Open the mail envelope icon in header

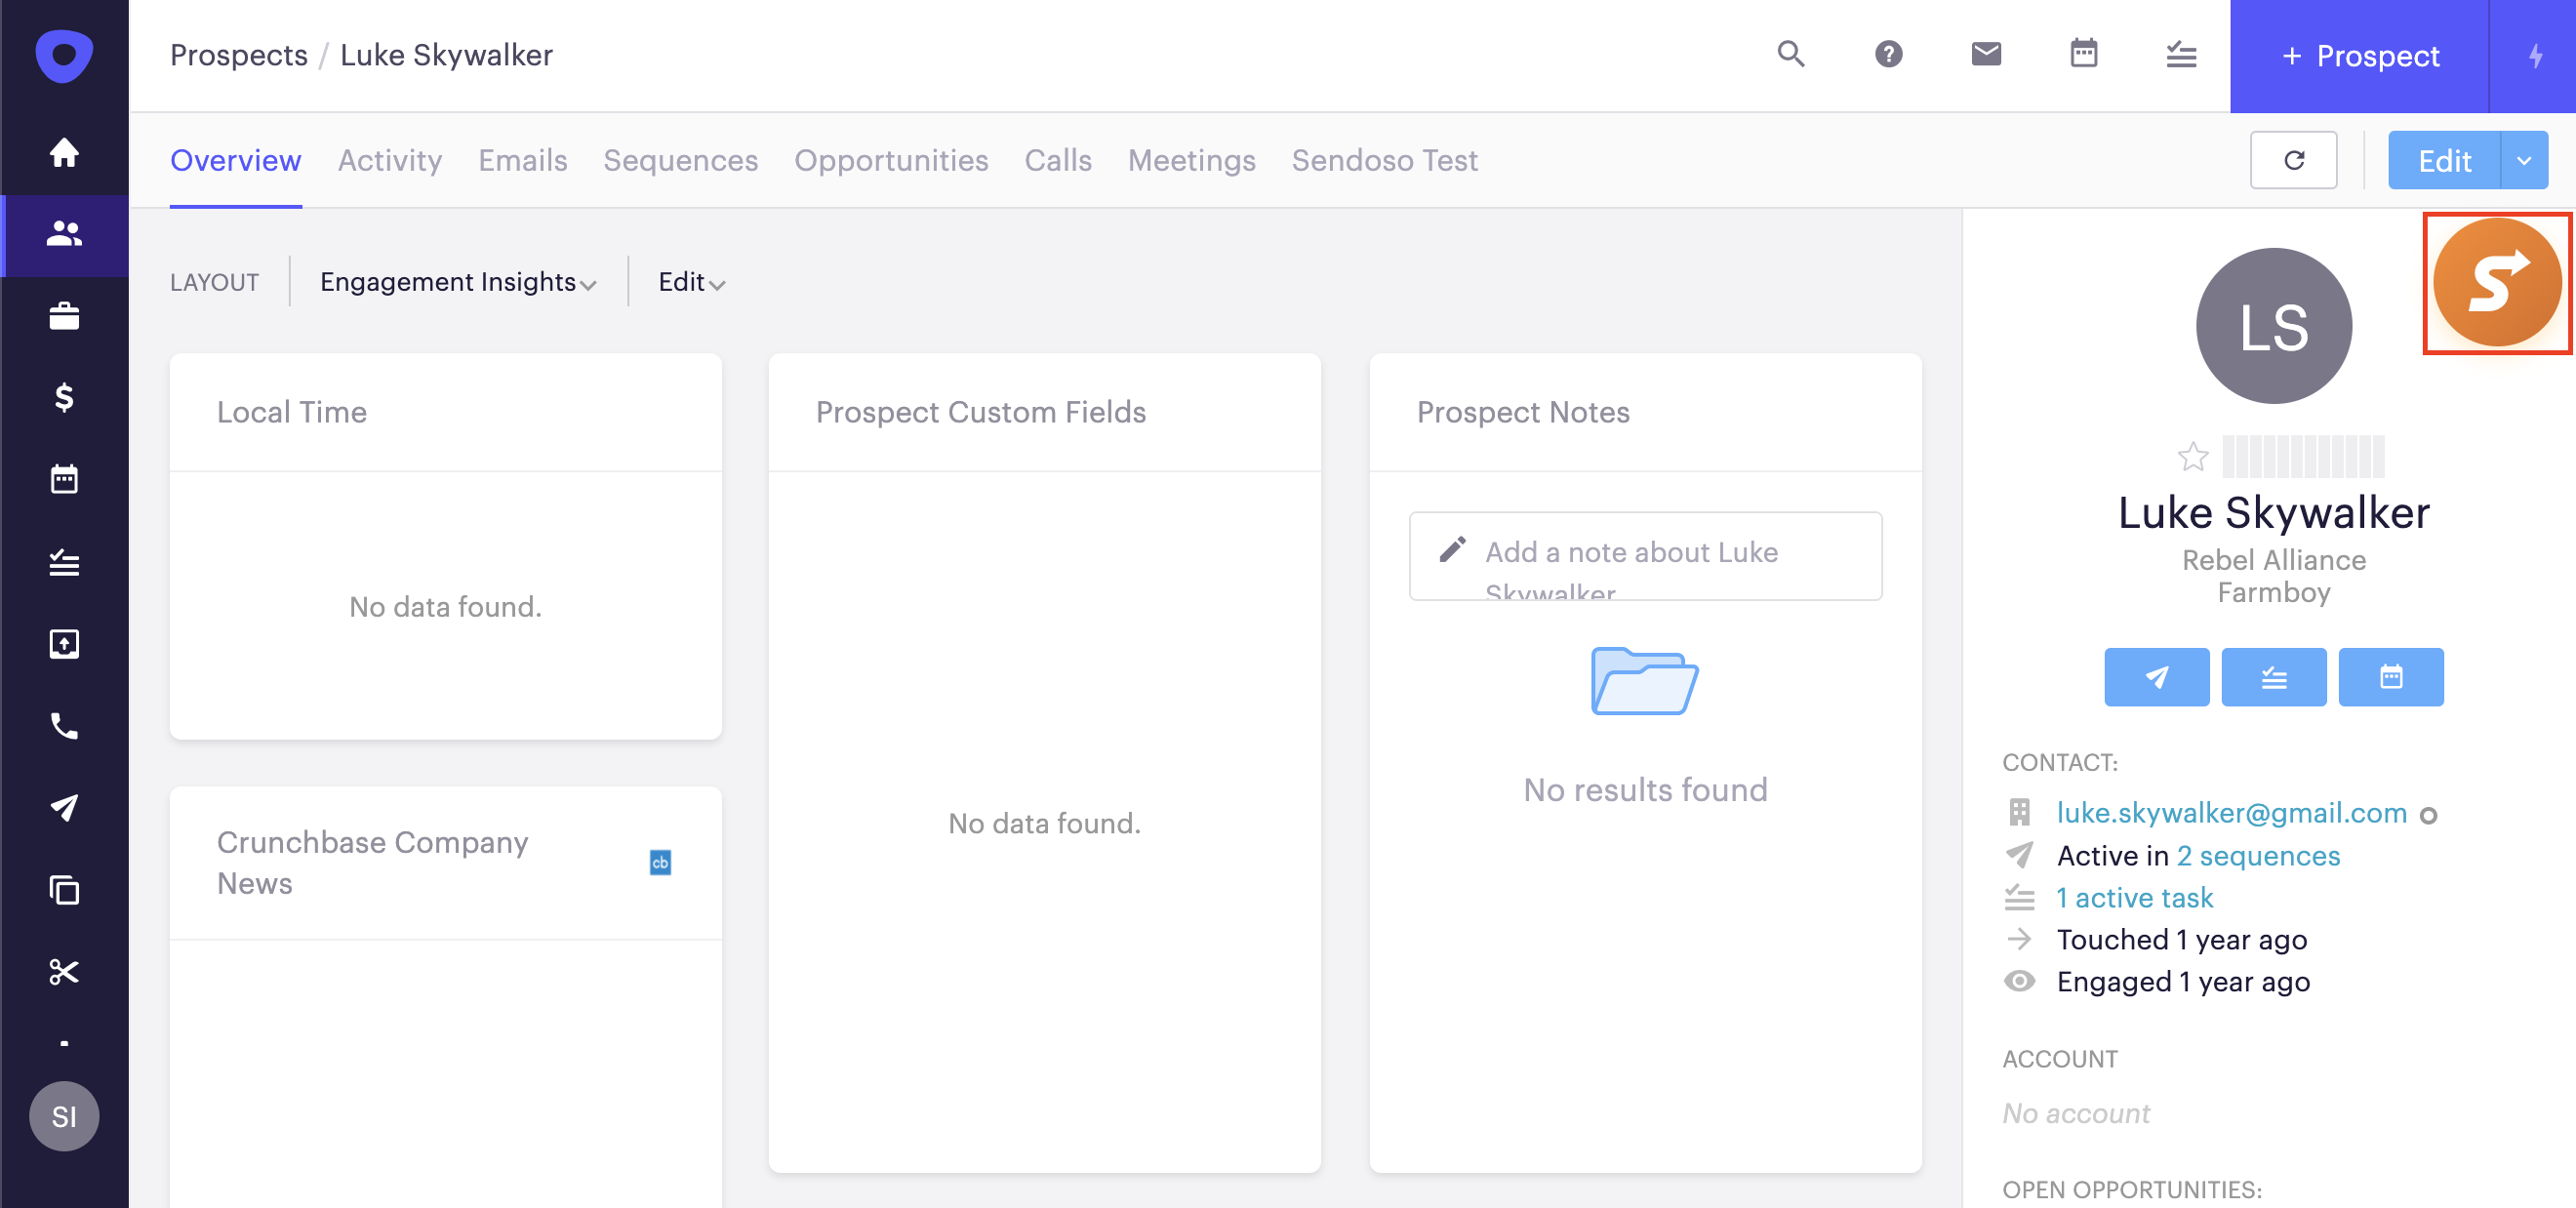[x=1985, y=54]
